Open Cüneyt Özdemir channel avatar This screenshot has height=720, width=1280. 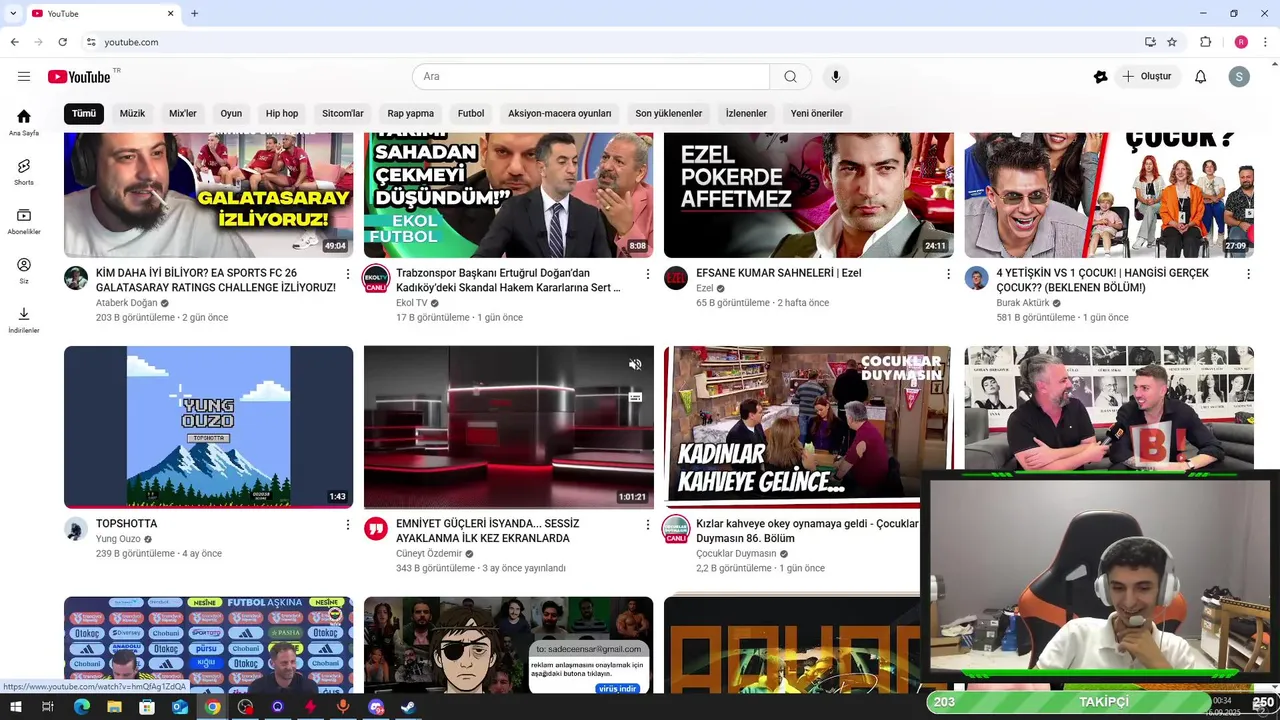376,529
